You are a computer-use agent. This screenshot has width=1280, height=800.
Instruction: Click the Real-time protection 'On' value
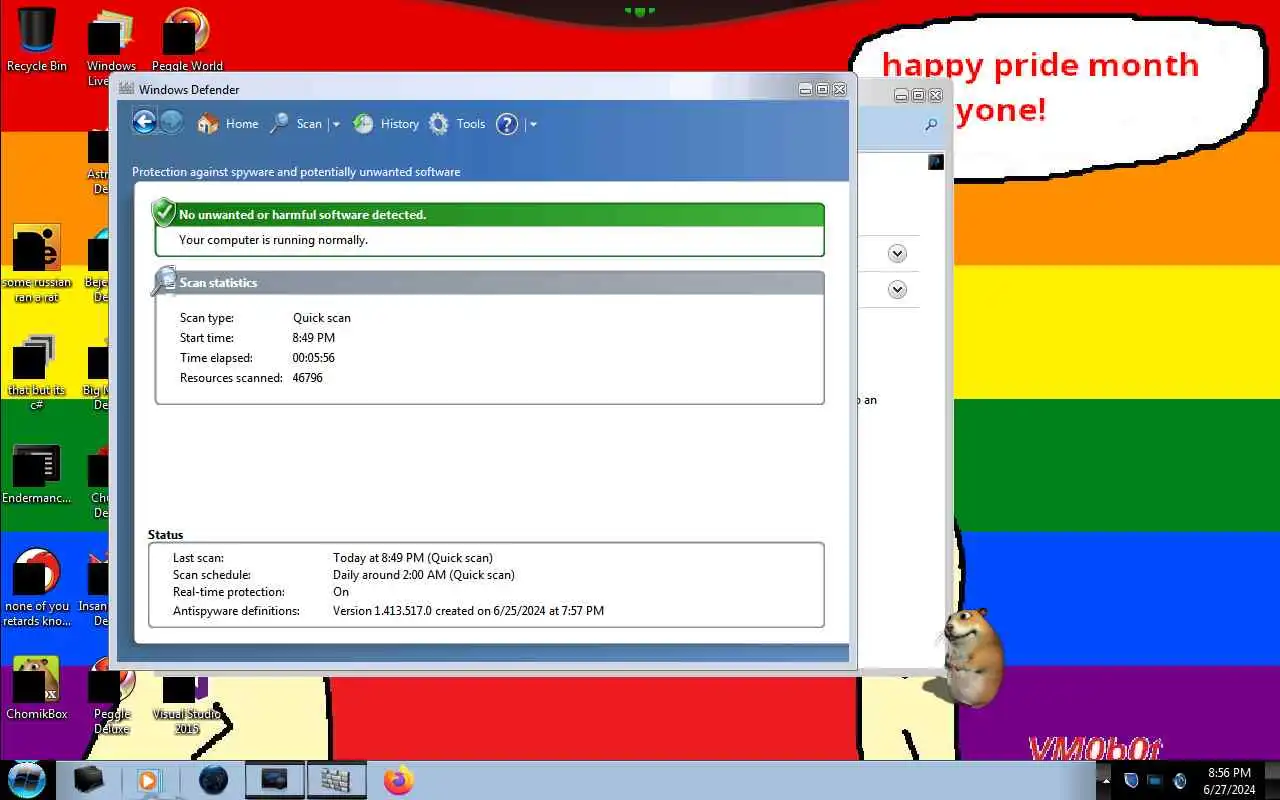(341, 592)
